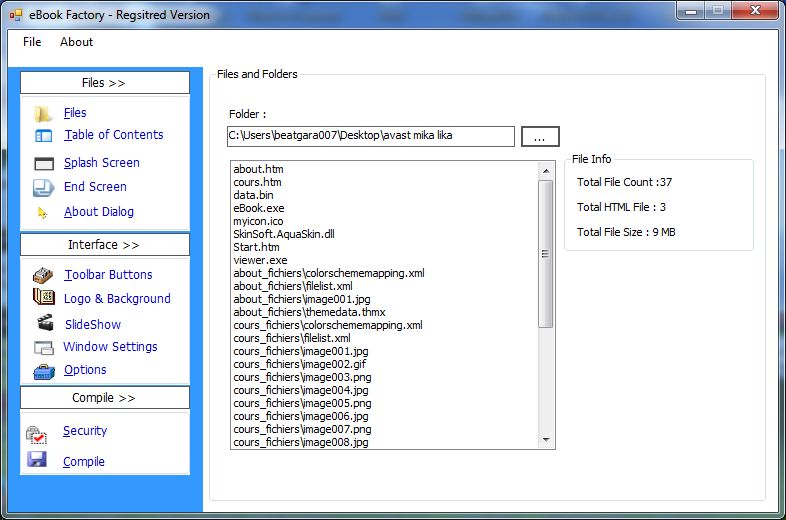Open the Files link
The height and width of the screenshot is (520, 786).
click(x=75, y=113)
